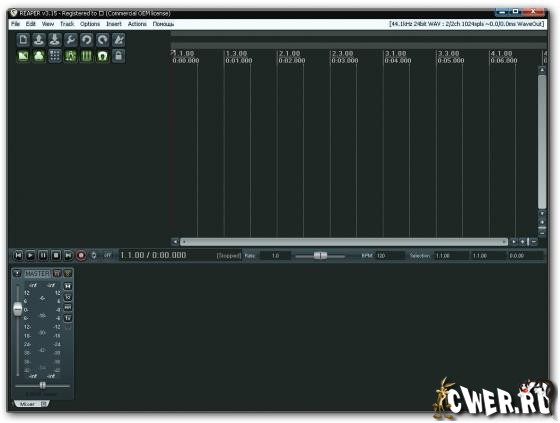The width and height of the screenshot is (560, 423).
Task: Pause playback in transport bar
Action: [43, 255]
